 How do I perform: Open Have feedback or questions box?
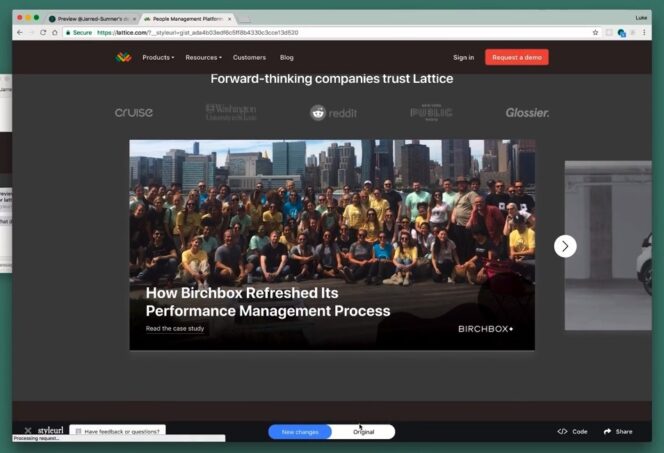[x=117, y=431]
